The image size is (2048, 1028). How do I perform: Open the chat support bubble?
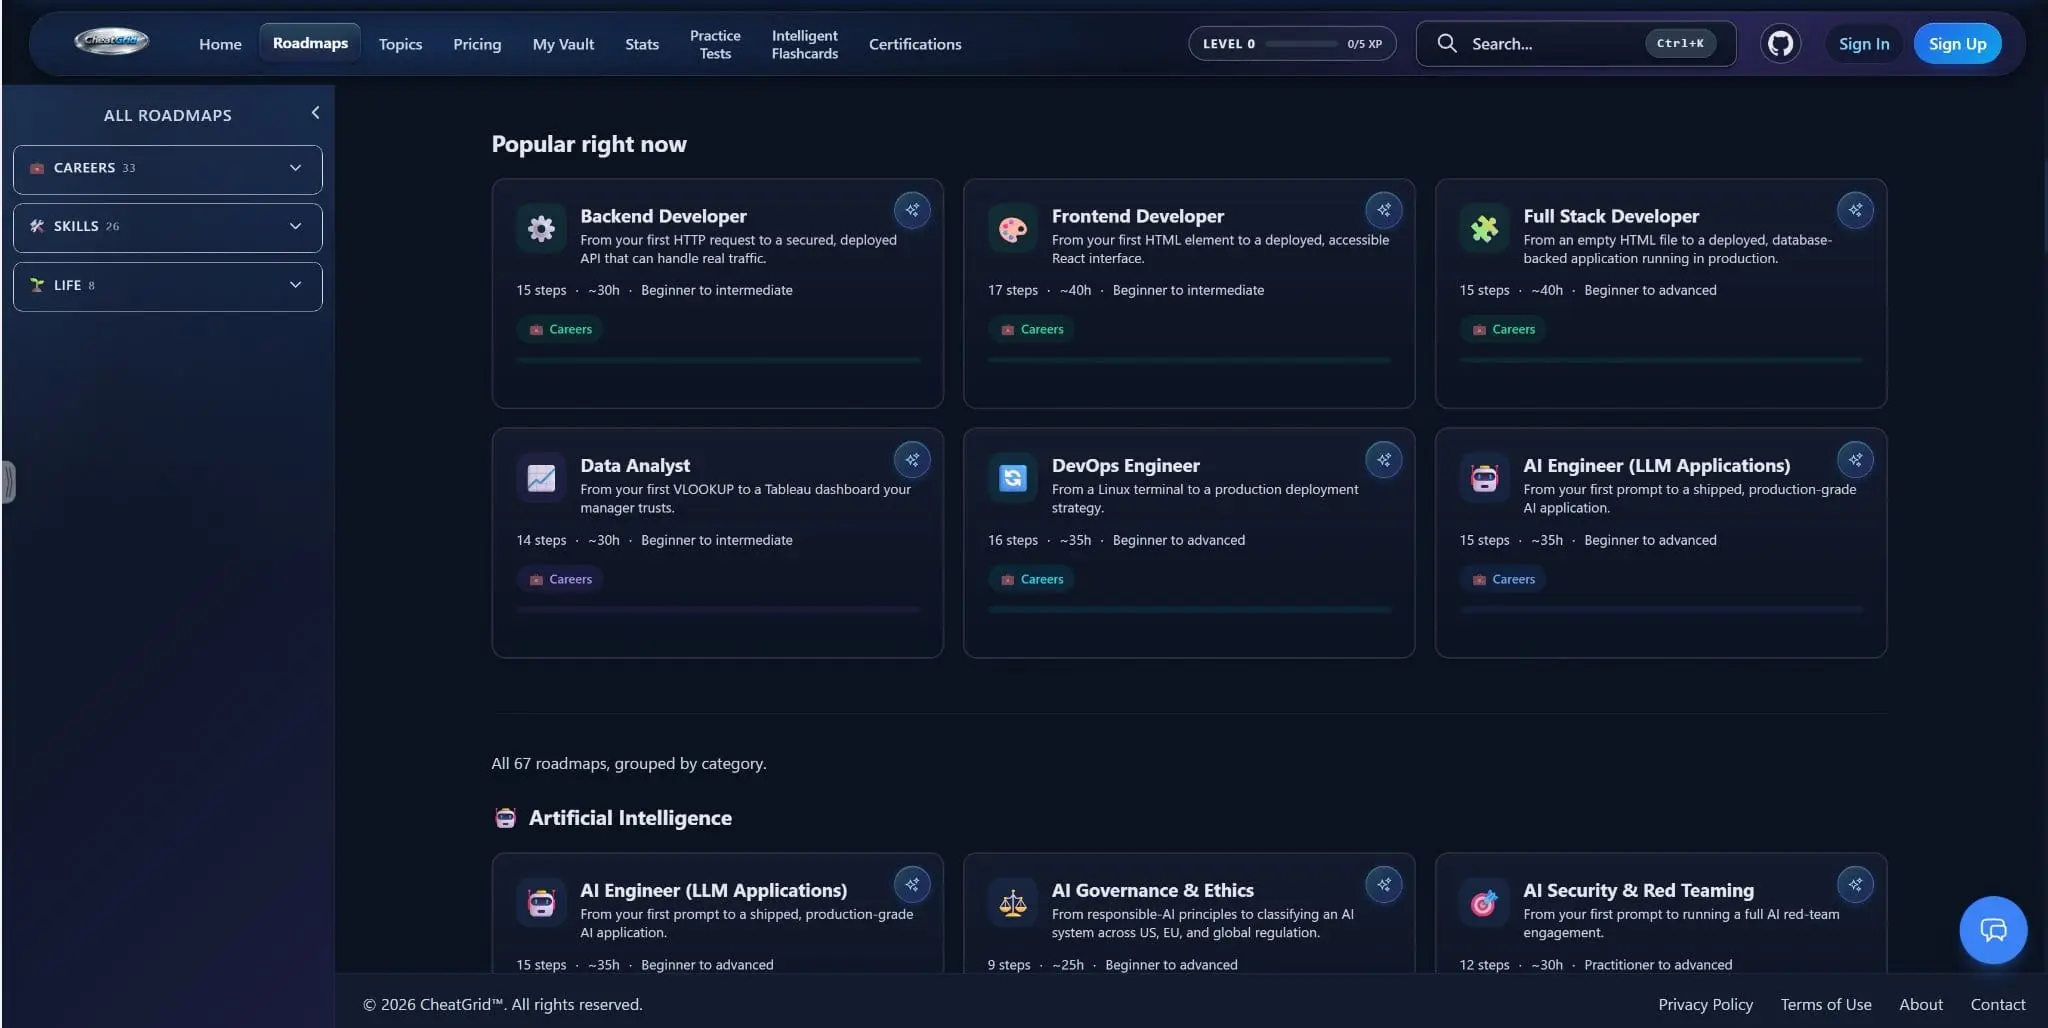click(1992, 930)
